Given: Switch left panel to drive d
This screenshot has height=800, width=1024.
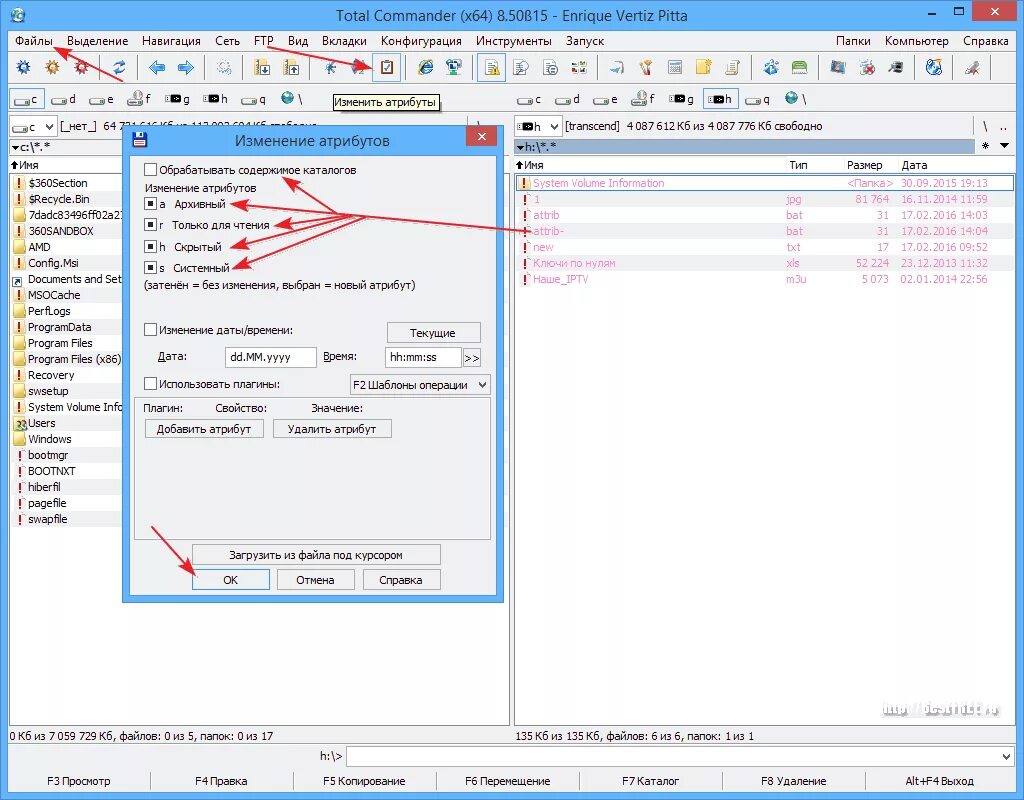Looking at the screenshot, I should pos(64,99).
